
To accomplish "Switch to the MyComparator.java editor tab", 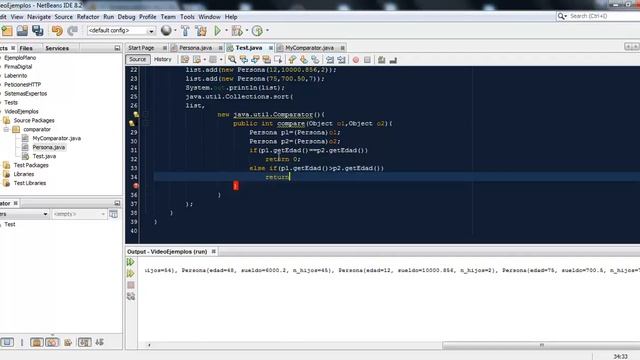I will click(x=309, y=48).
